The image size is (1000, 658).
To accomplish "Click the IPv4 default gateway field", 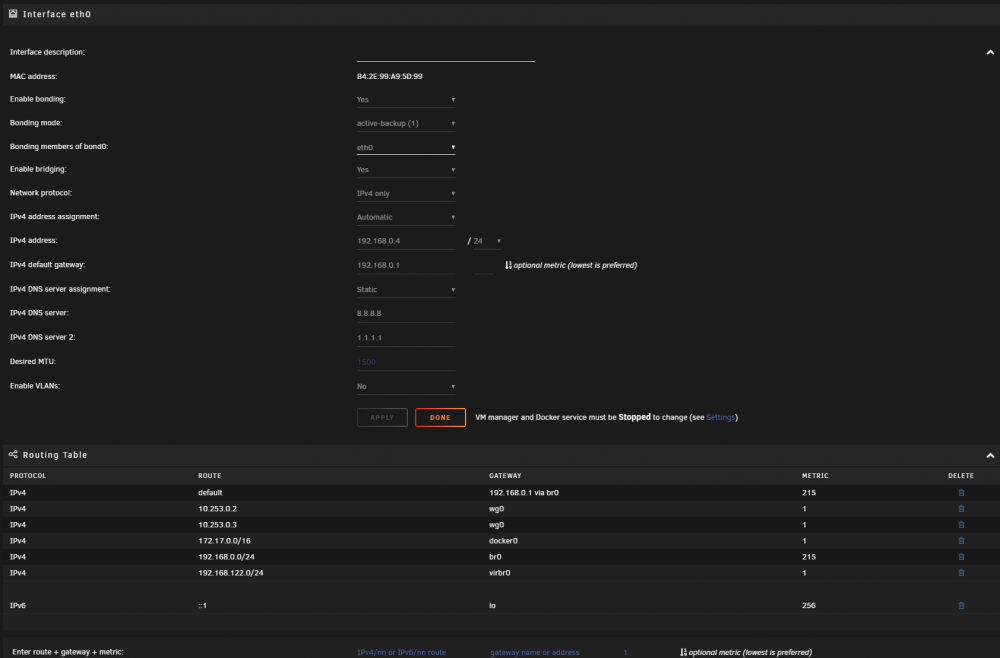I will [406, 265].
